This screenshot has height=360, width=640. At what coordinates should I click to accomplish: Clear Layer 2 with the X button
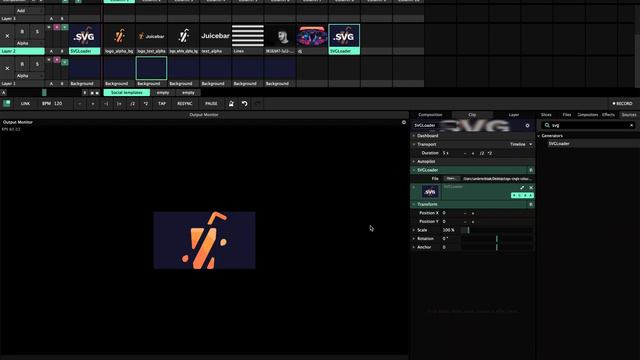point(7,36)
